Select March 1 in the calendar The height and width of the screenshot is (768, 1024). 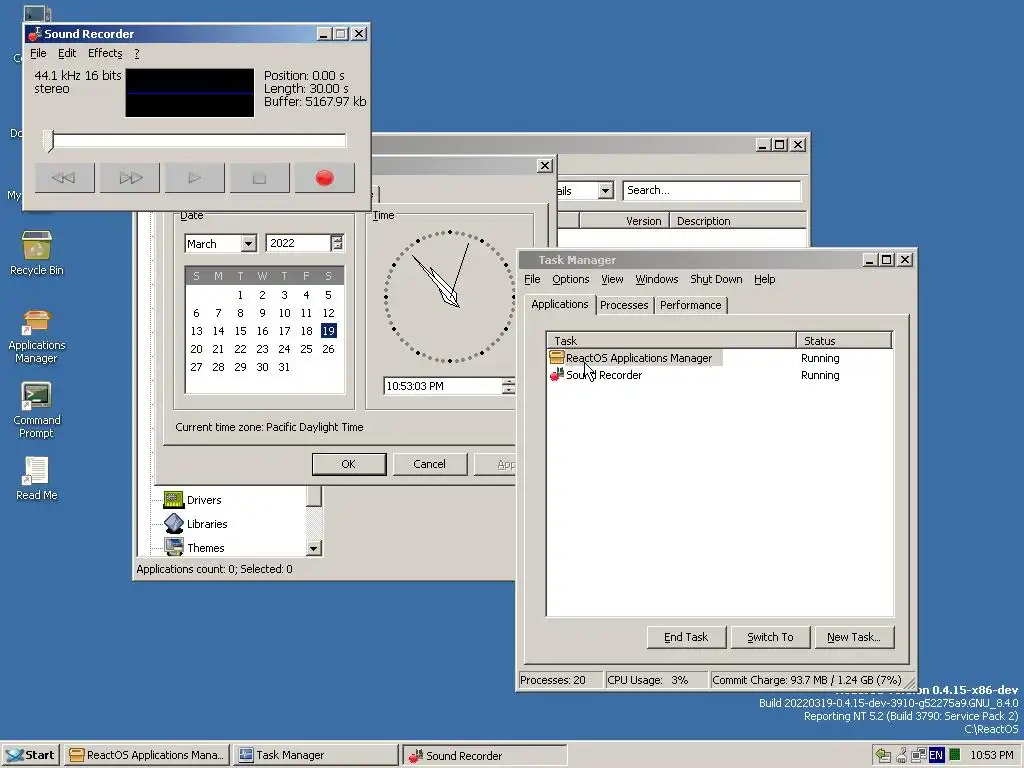point(240,295)
